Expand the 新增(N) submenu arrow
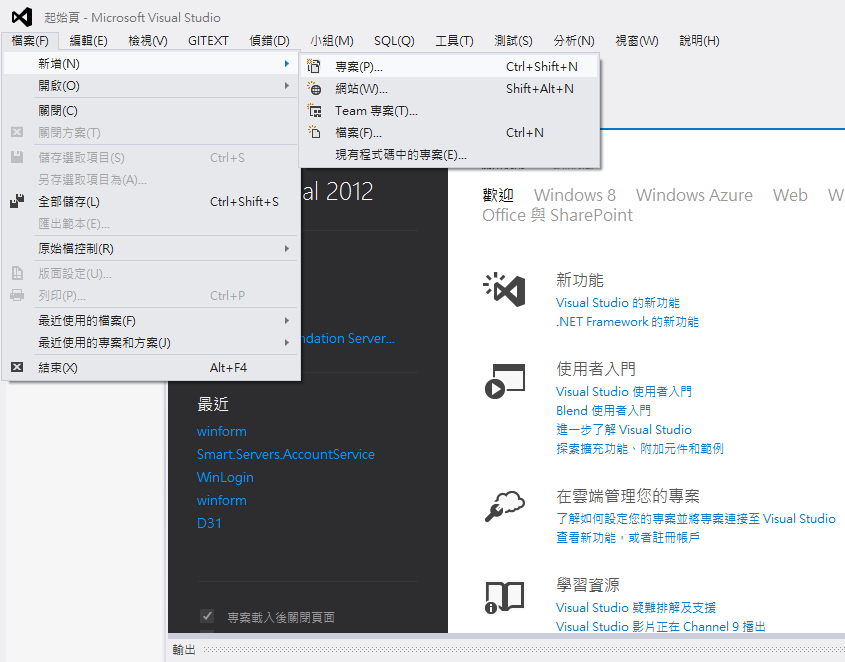Screen dimensions: 845x662 coord(287,64)
